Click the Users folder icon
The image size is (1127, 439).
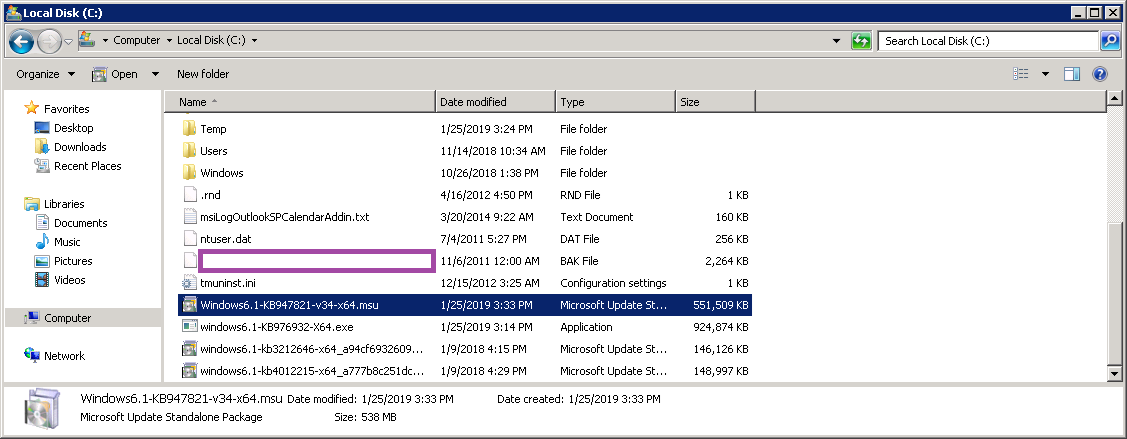(189, 151)
